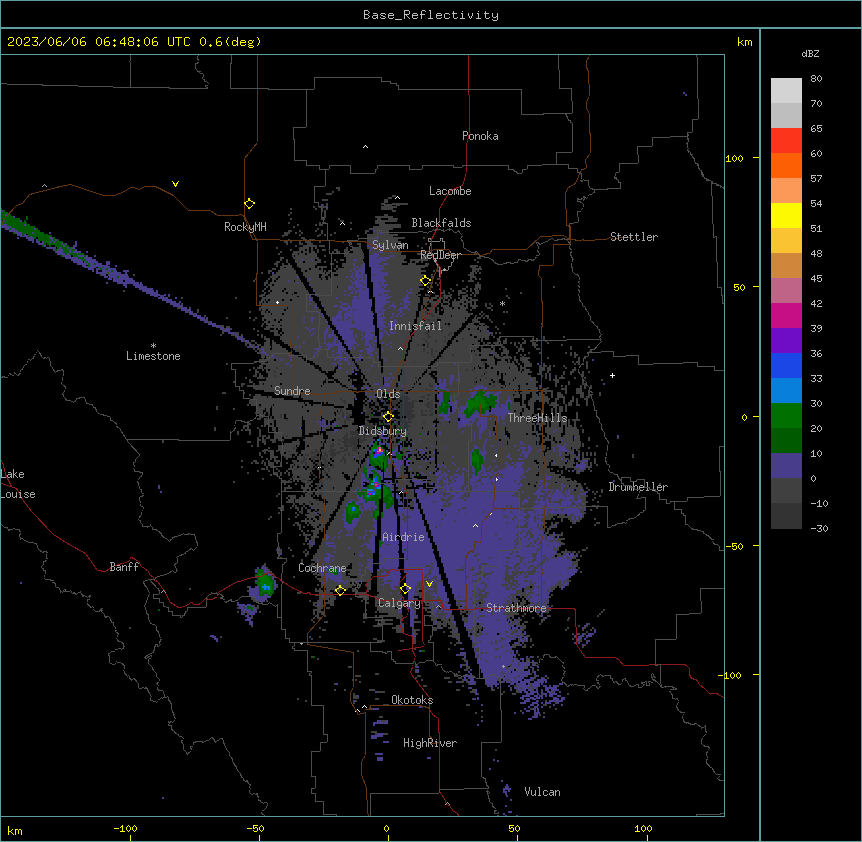
Task: Click the yellow 54 dBZ legend swatch
Action: pos(786,215)
